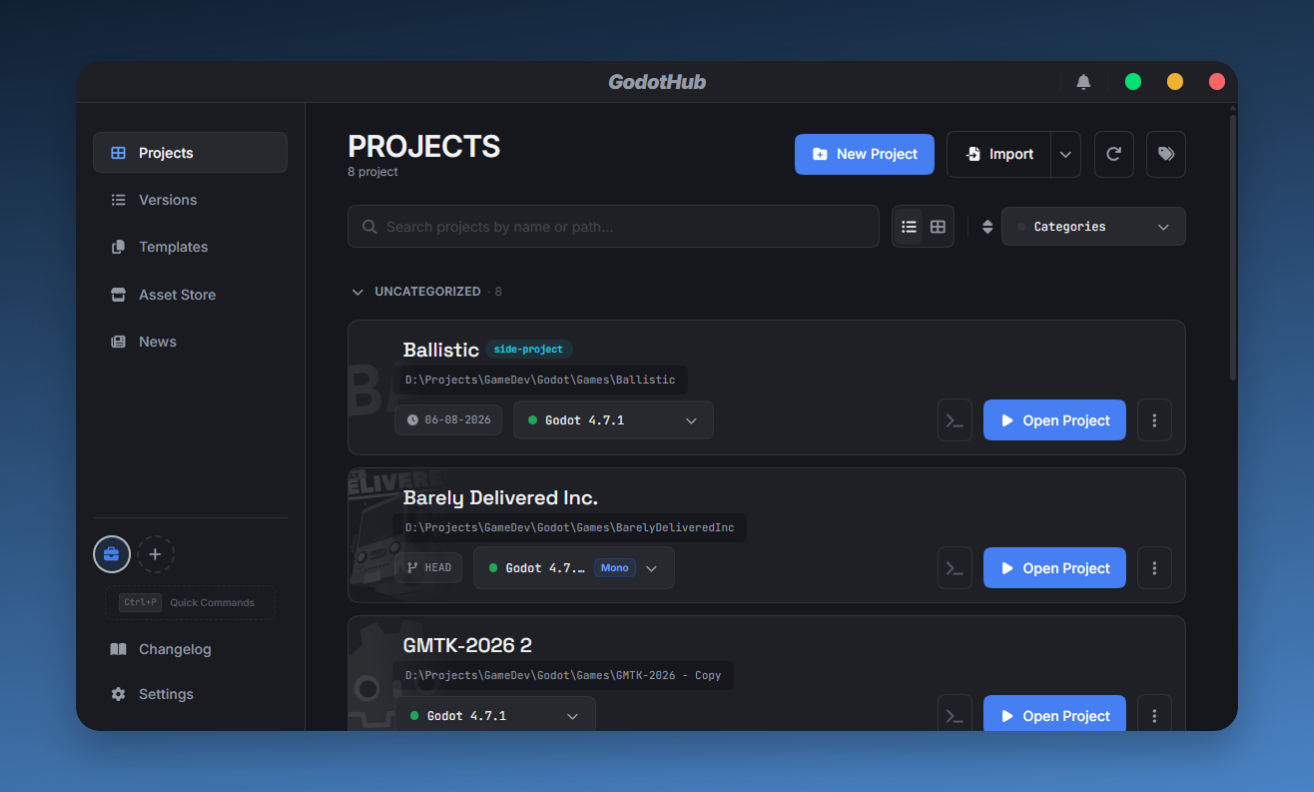Go to Templates in sidebar
Screen dimensions: 1314x792
[x=190, y=247]
